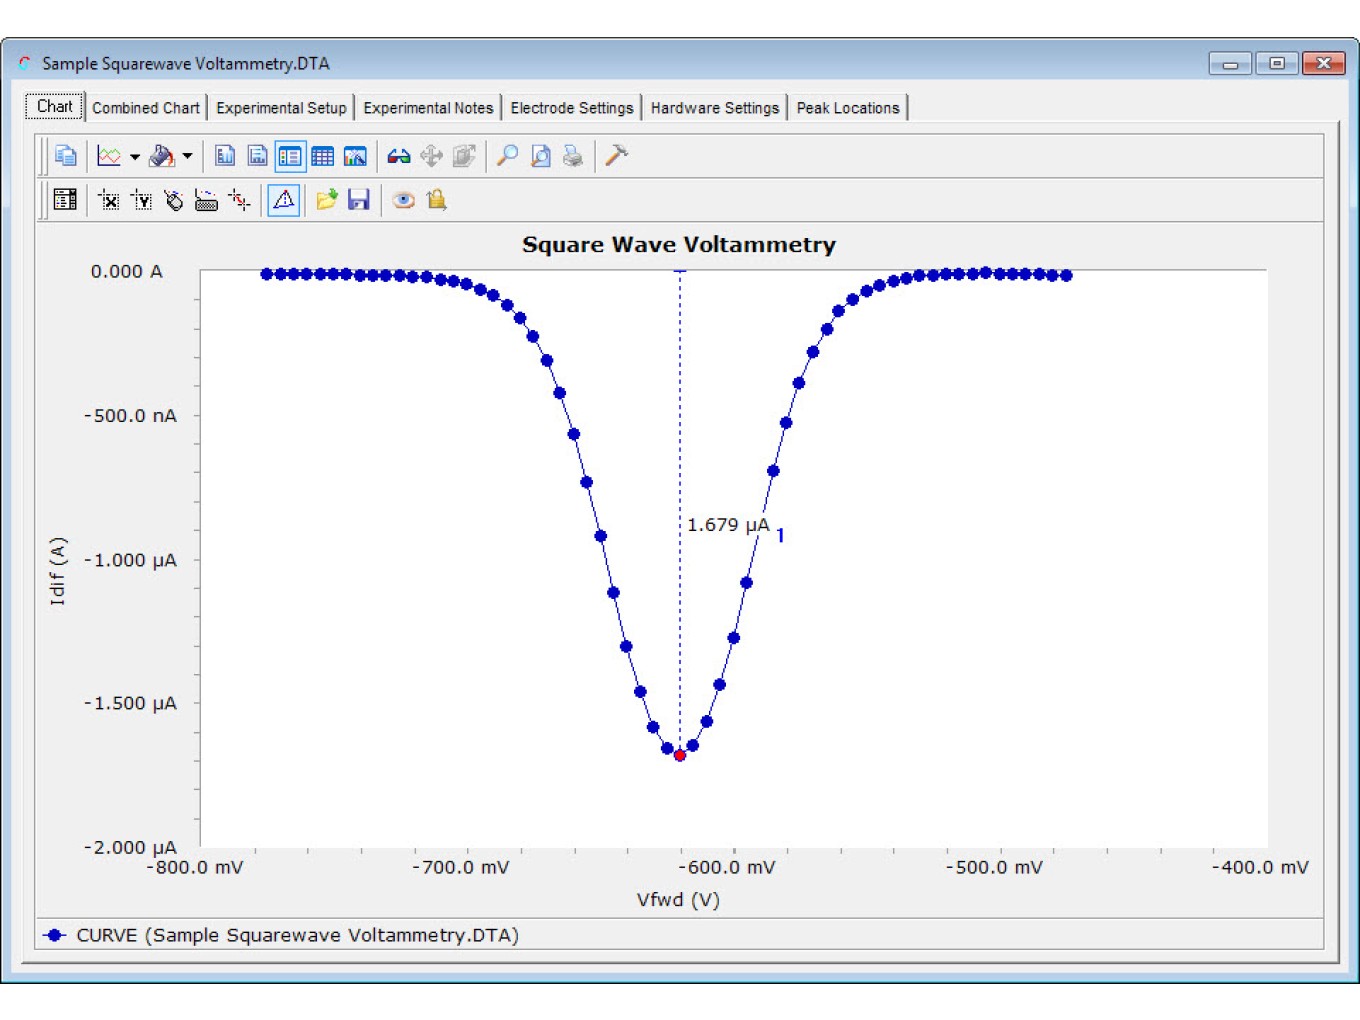Open chart tools with the hammer icon
Viewport: 1360px width, 1020px height.
point(617,155)
